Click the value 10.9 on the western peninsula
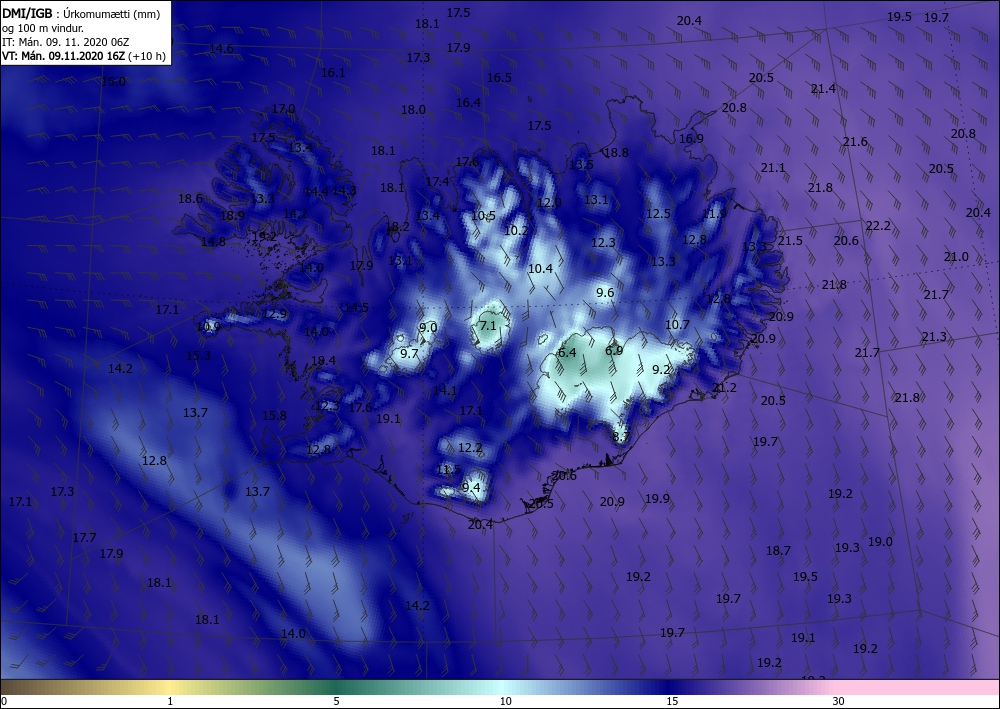Viewport: 1000px width, 709px height. [209, 327]
